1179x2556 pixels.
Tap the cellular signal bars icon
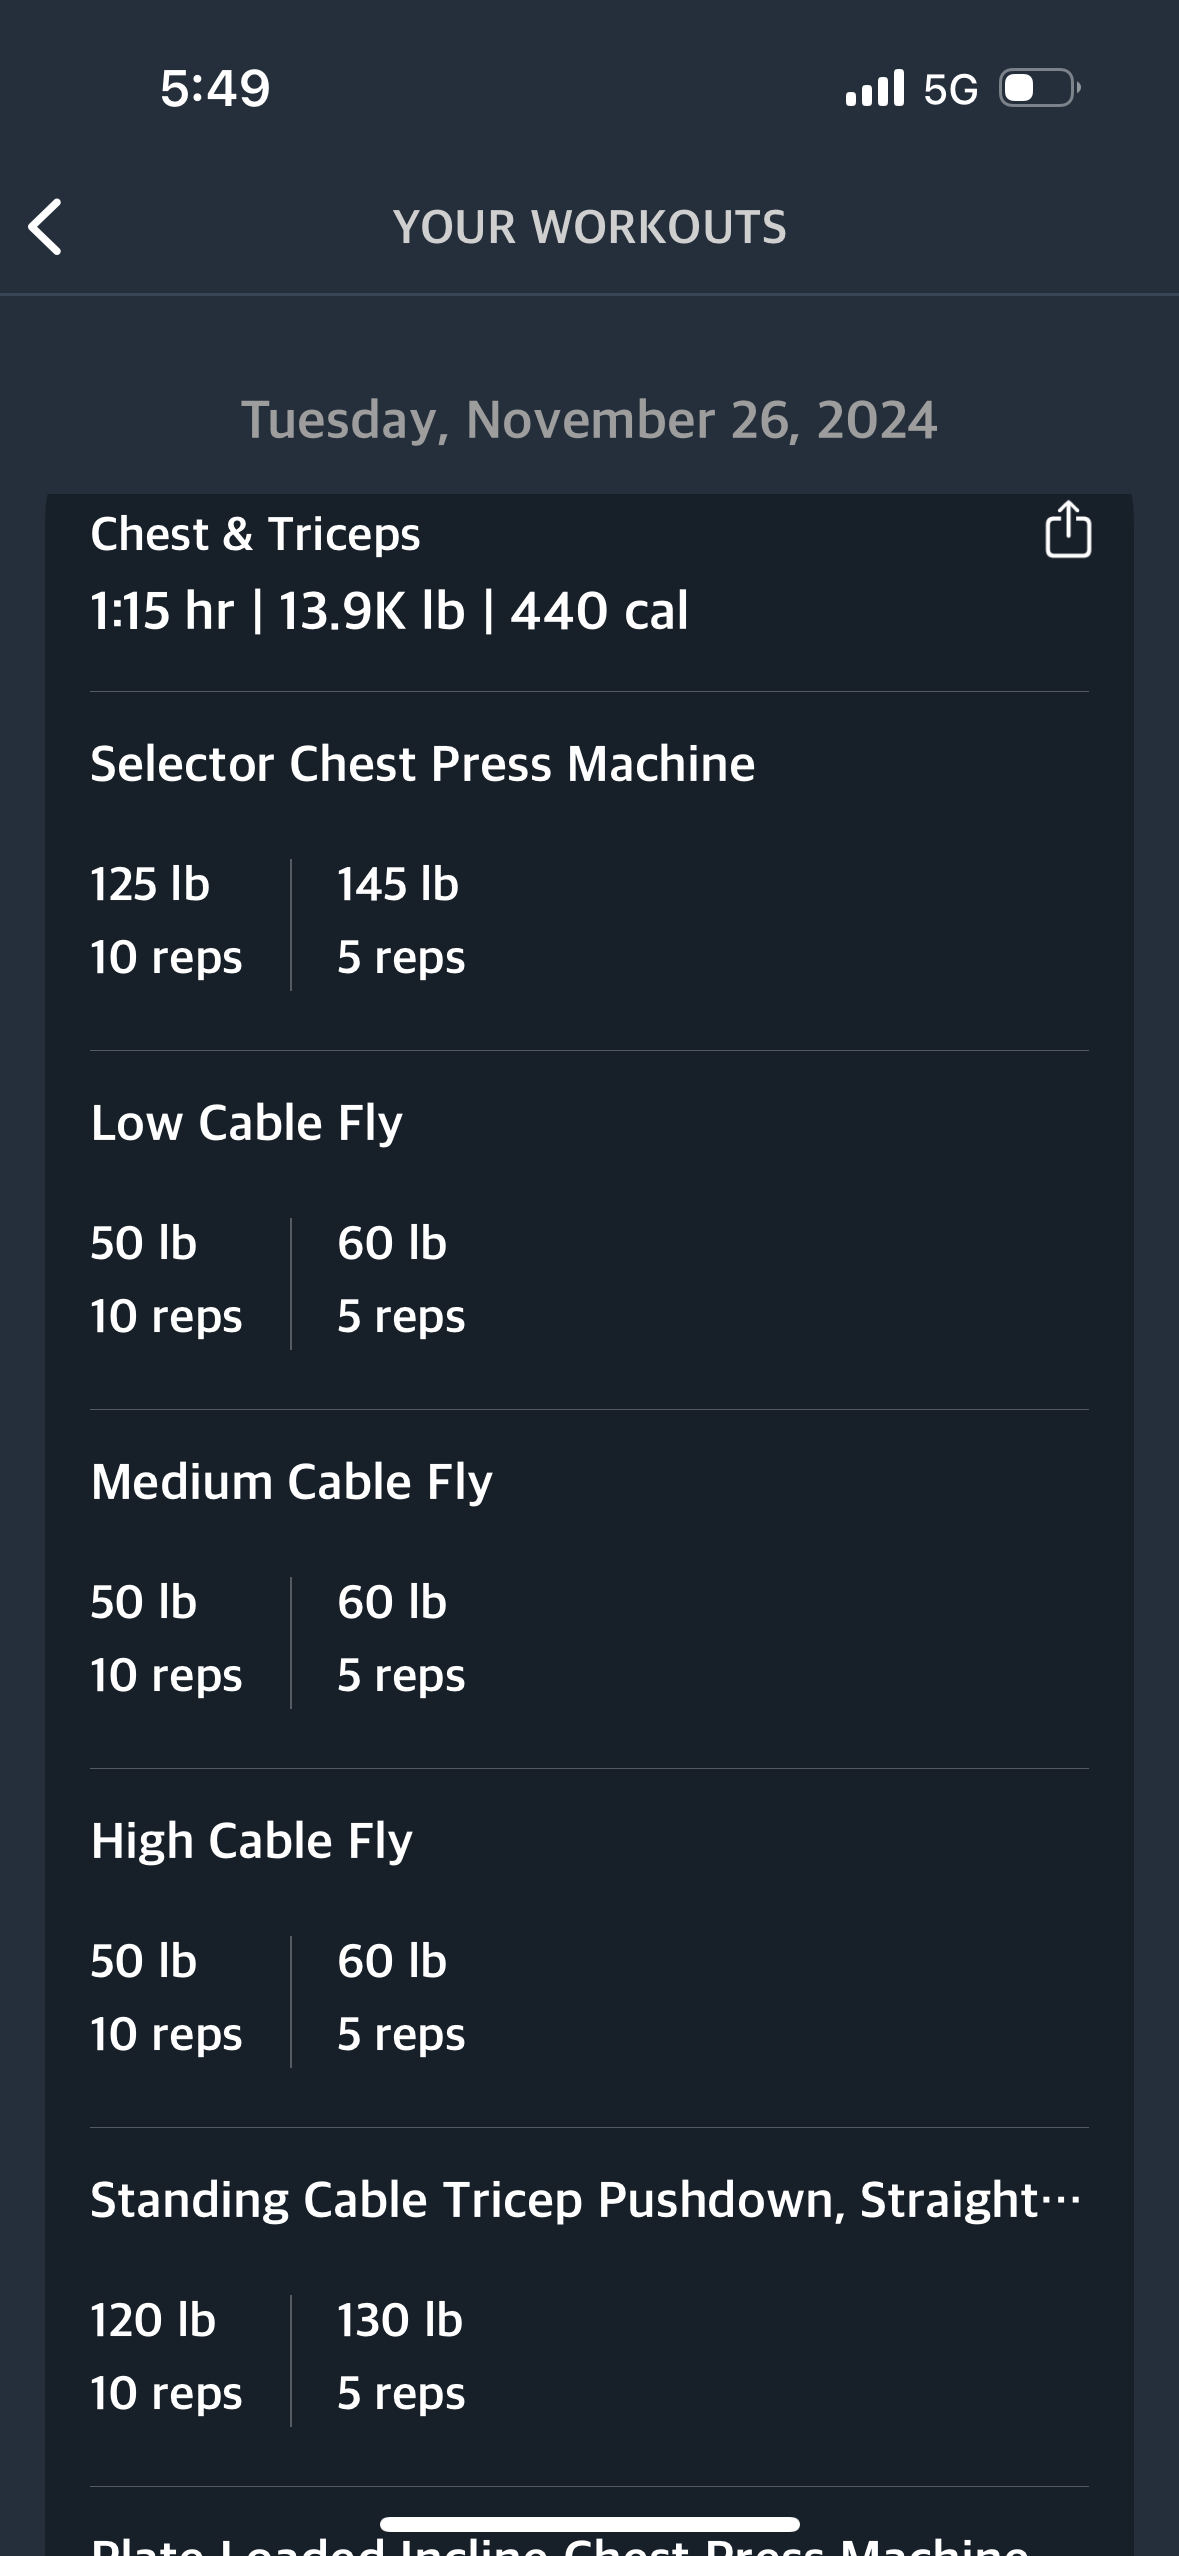874,88
